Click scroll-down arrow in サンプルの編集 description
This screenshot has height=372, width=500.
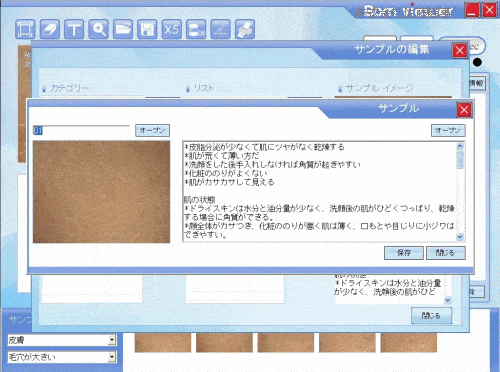click(448, 300)
